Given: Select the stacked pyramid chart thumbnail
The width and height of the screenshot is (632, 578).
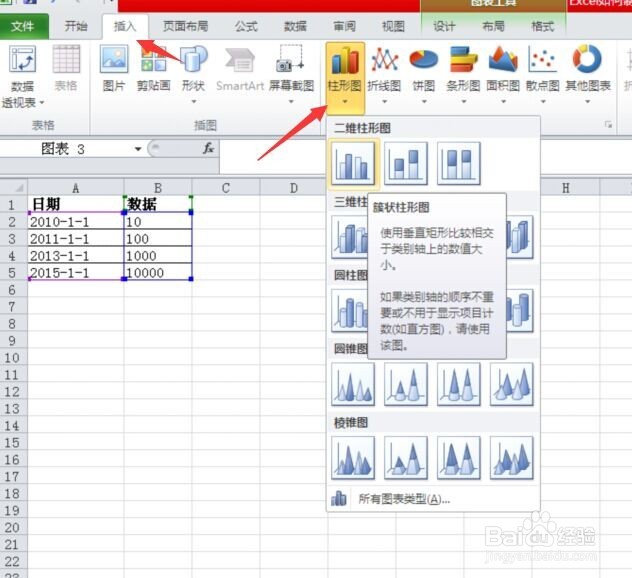Looking at the screenshot, I should pyautogui.click(x=406, y=458).
